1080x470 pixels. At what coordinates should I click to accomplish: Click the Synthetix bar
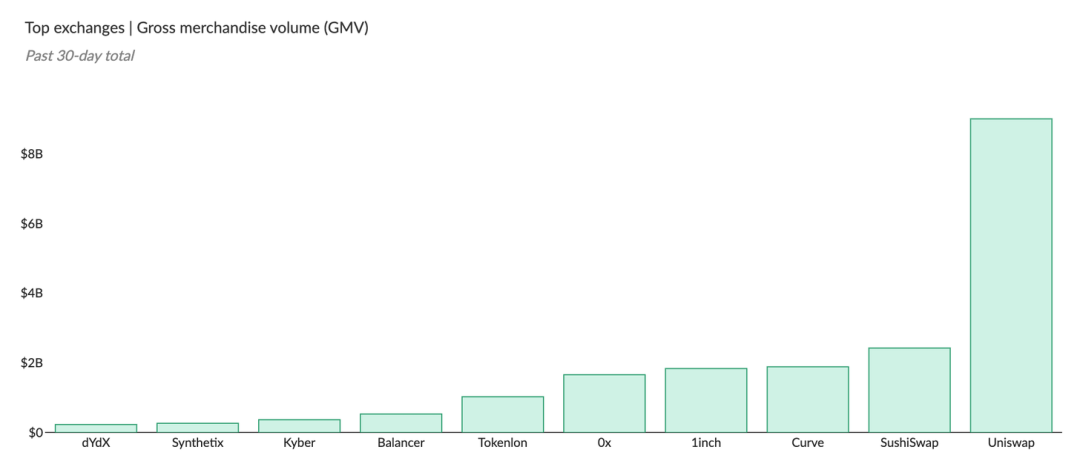[198, 428]
